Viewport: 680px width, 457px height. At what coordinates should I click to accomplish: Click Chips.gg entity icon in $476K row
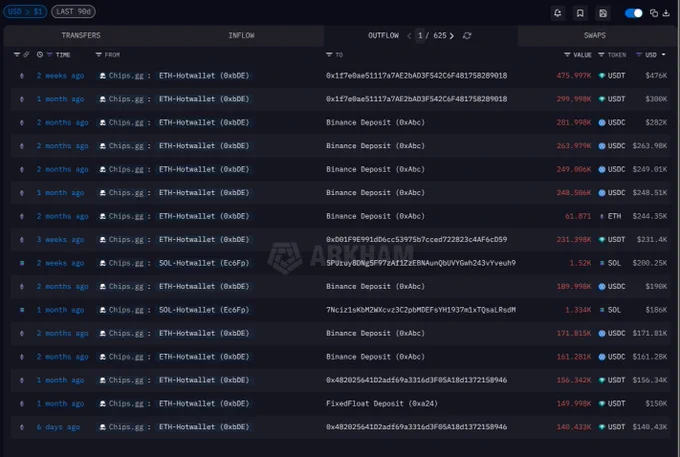pyautogui.click(x=103, y=75)
